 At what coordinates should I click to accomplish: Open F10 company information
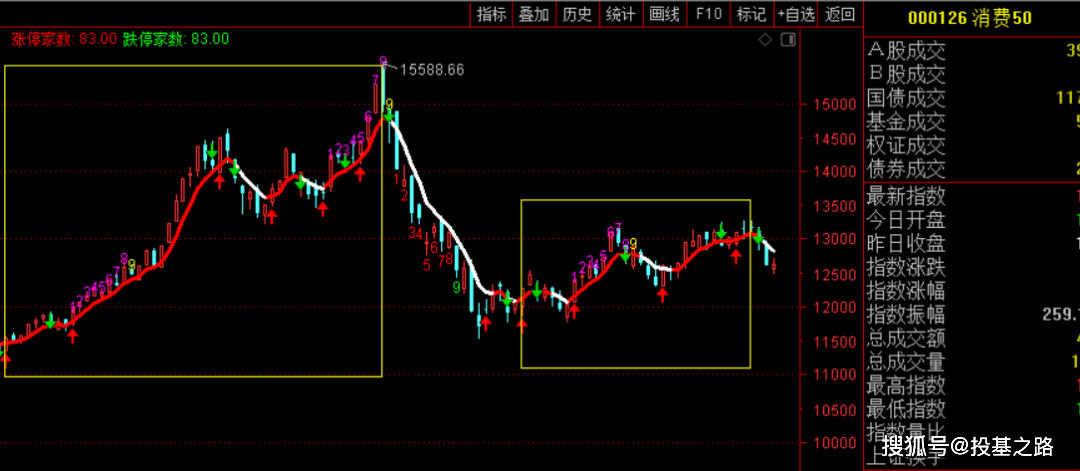tap(709, 14)
